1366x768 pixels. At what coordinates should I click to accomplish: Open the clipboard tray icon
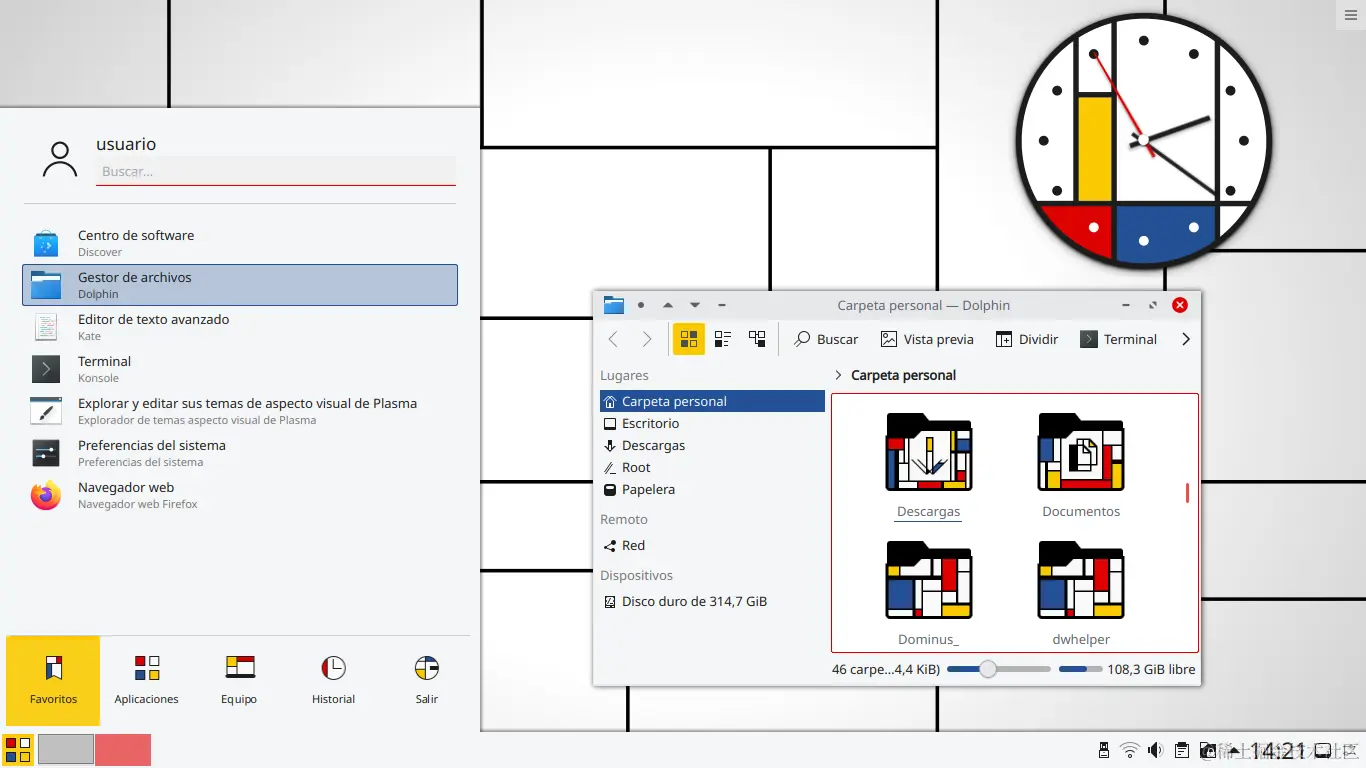point(1182,750)
